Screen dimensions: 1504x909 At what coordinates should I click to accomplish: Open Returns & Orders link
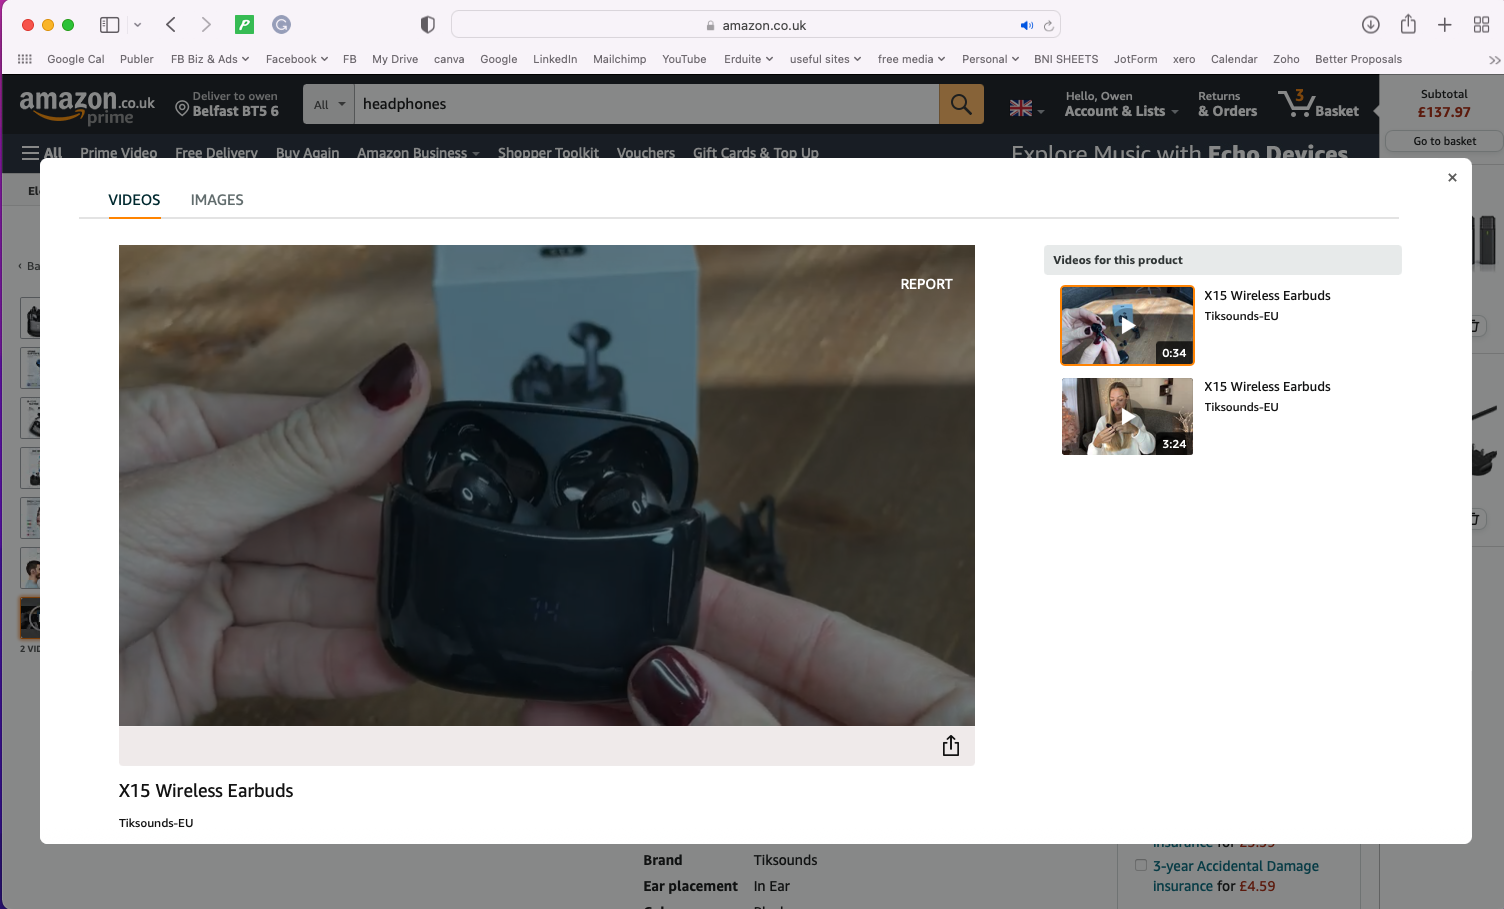1228,104
